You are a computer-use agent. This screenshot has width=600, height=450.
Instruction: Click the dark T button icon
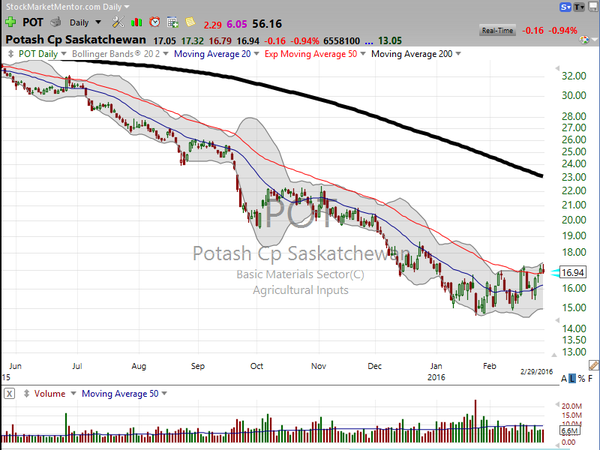[579, 7]
